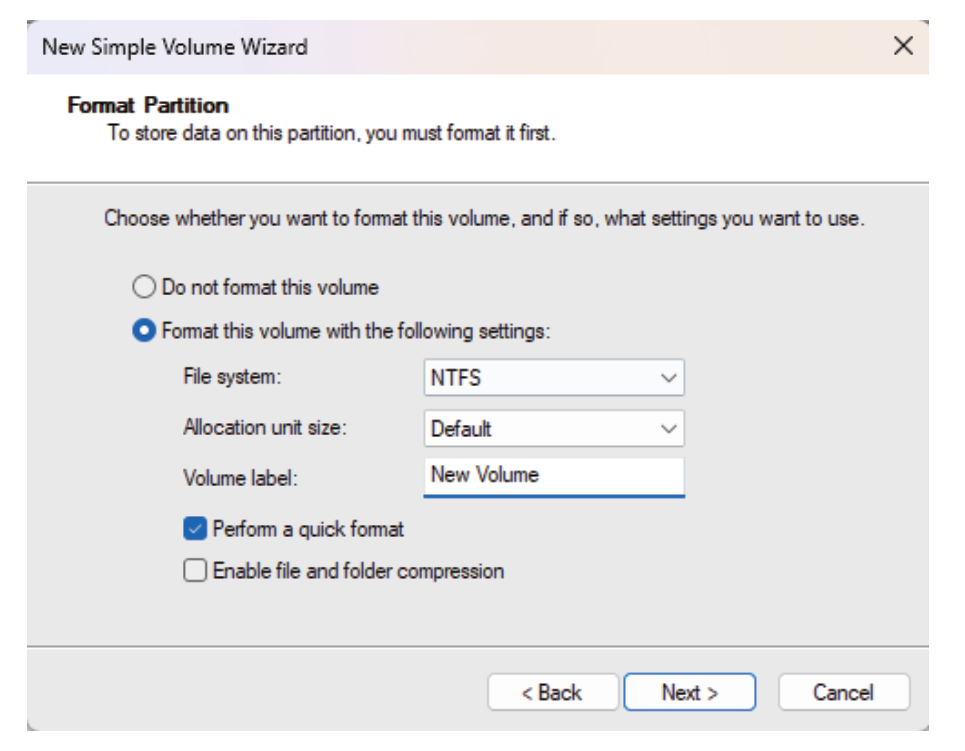965x751 pixels.
Task: Go back with the '< Back' button
Action: (x=552, y=692)
